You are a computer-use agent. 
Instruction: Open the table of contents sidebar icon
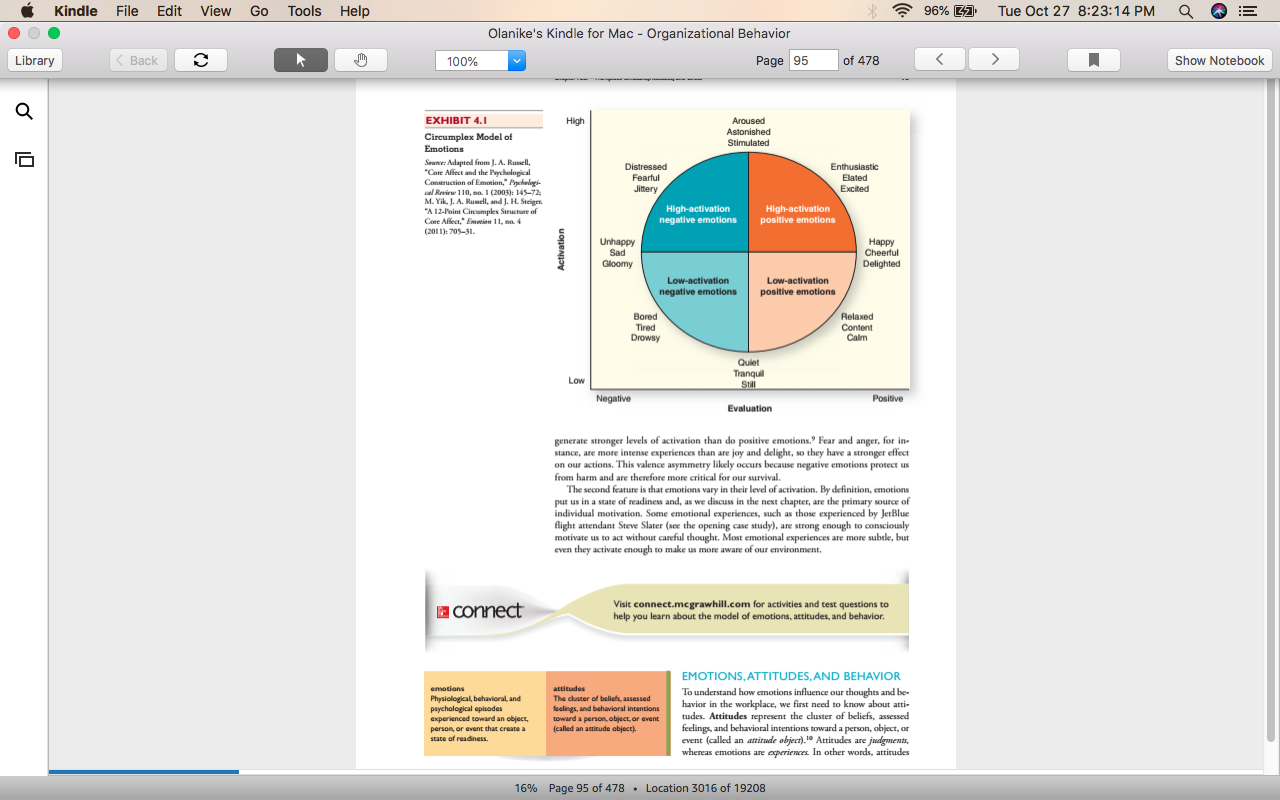pyautogui.click(x=24, y=159)
